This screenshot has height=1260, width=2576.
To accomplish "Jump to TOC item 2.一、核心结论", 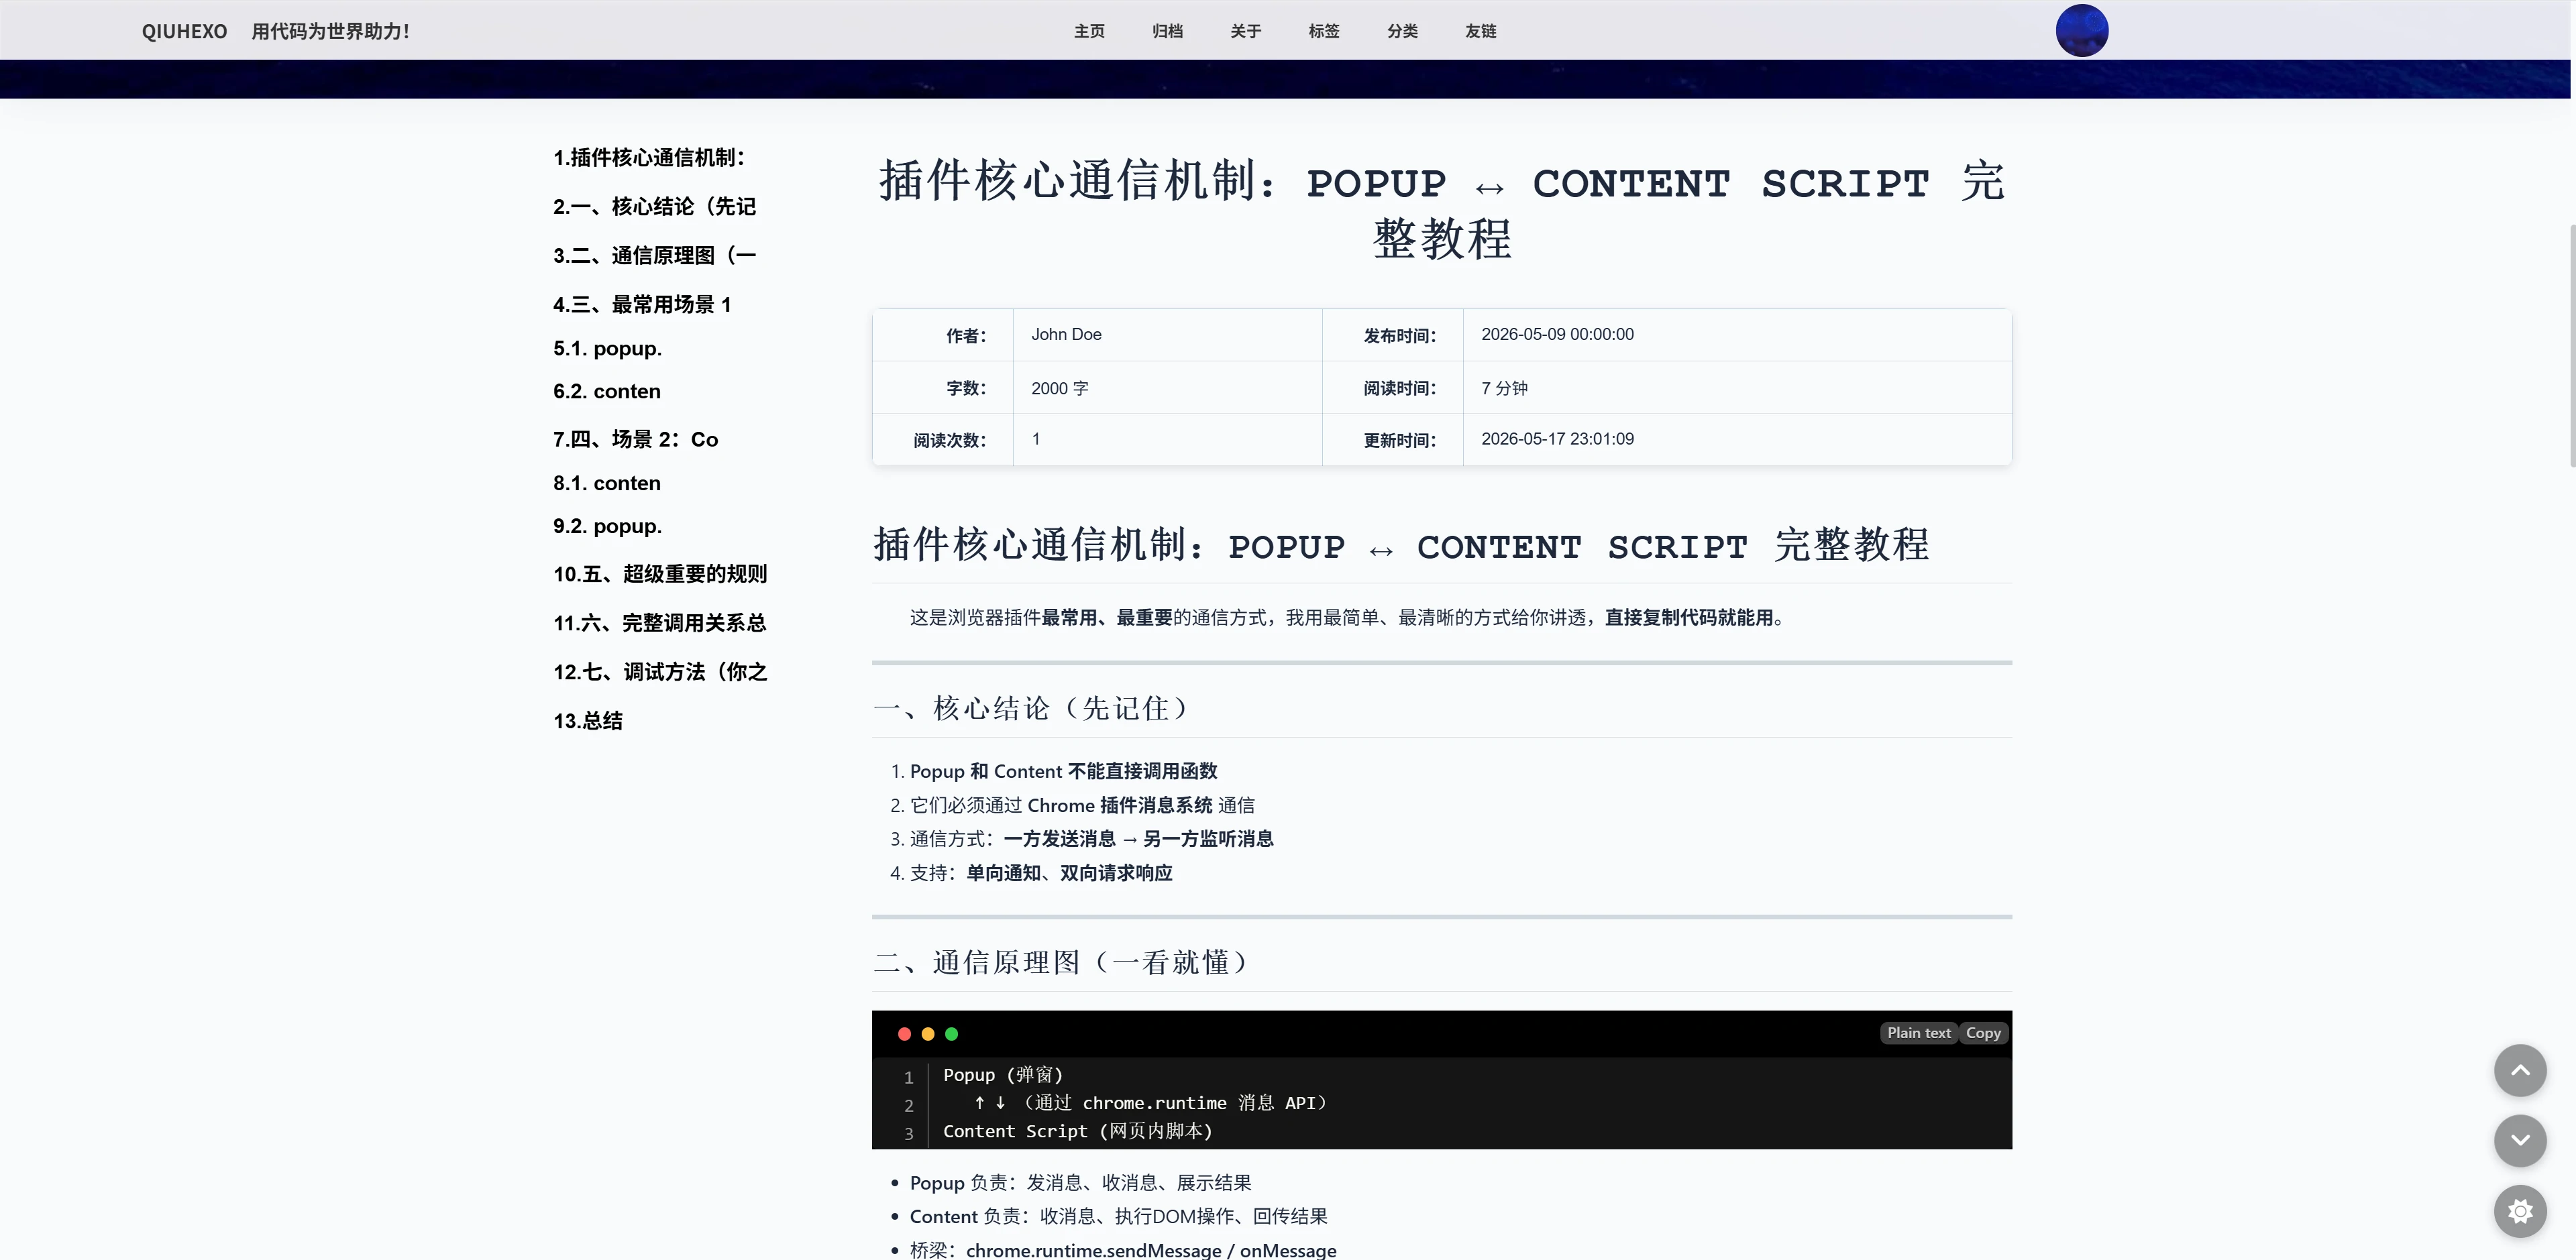I will click(x=654, y=207).
